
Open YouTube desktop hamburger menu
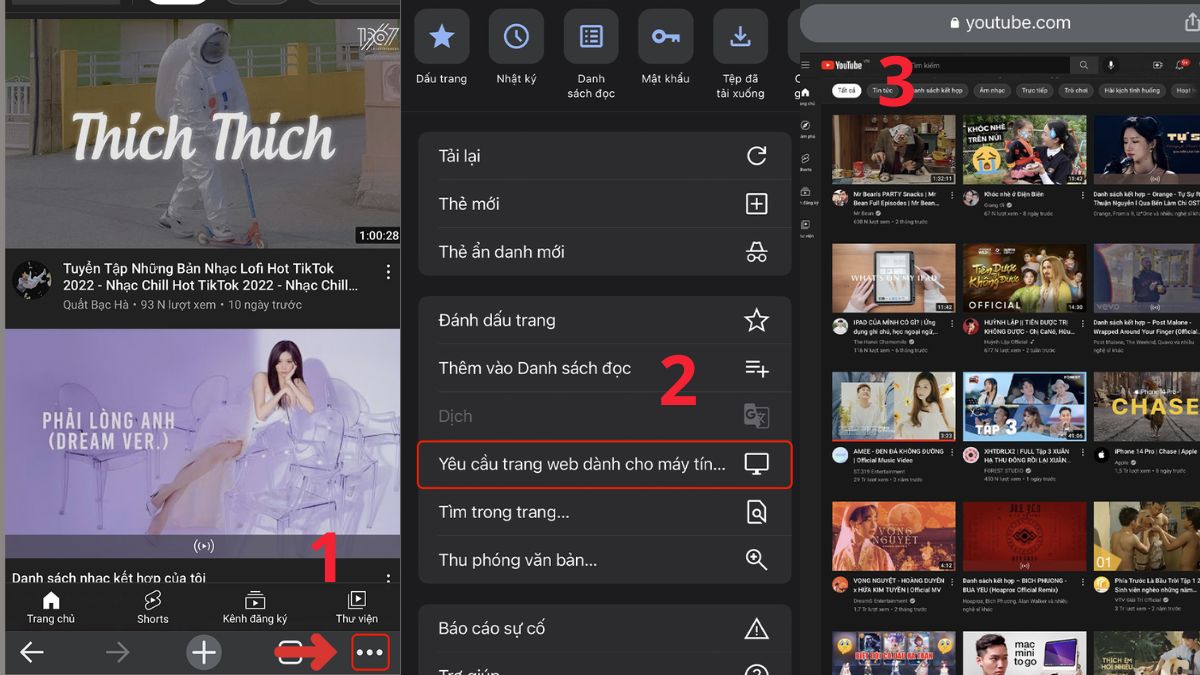click(806, 66)
